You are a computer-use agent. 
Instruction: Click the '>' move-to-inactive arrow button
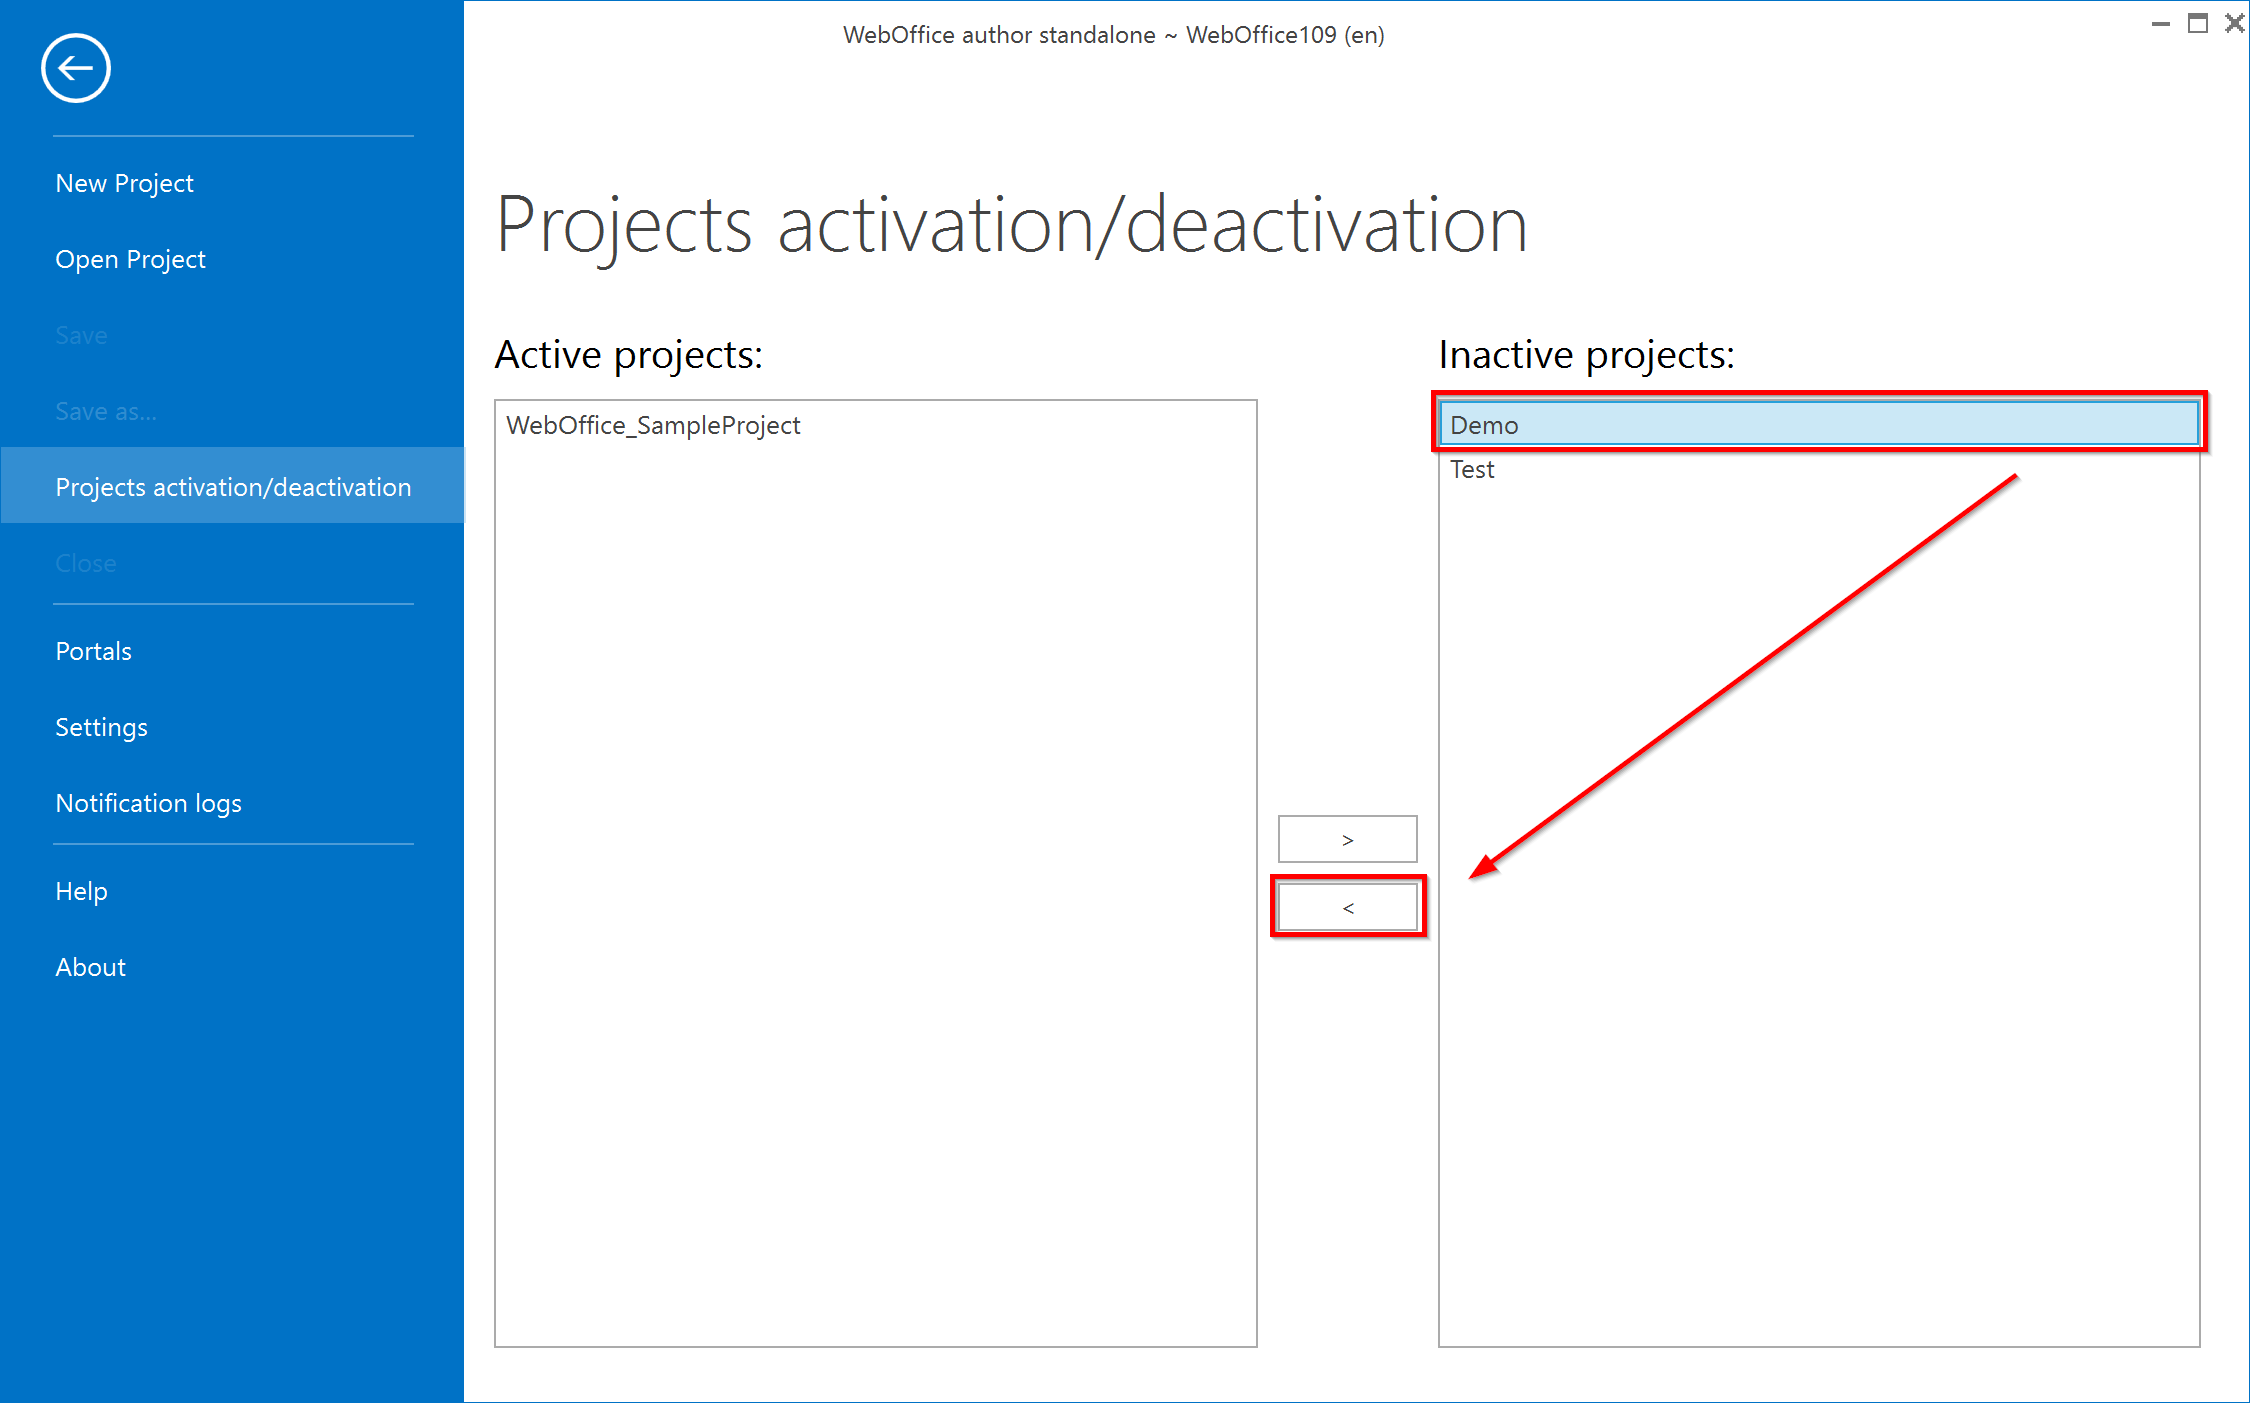[1347, 838]
